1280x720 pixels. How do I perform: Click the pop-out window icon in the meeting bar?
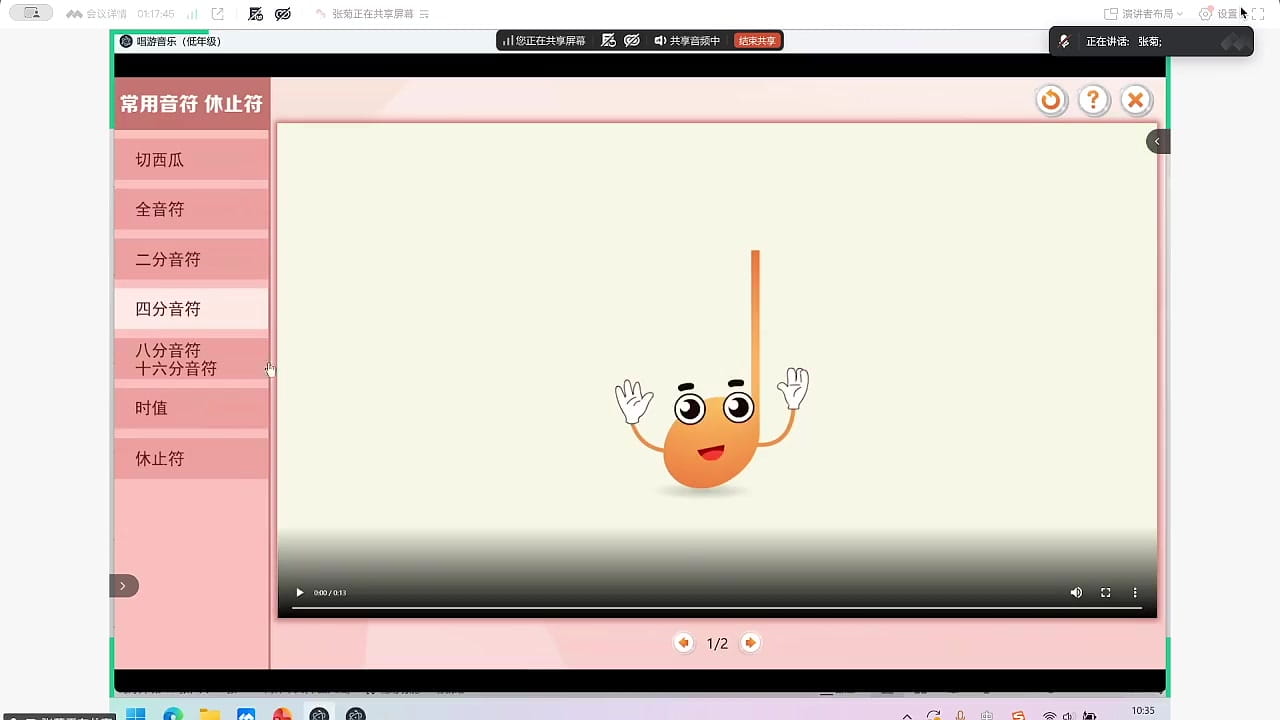(x=217, y=14)
